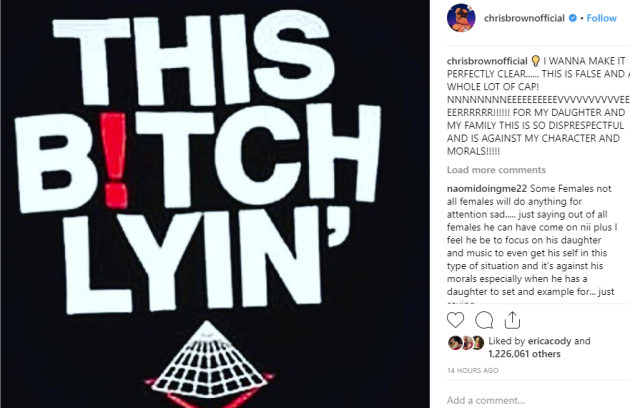Open chrisbrownofficial username in the caption
This screenshot has height=408, width=630.
[x=487, y=61]
